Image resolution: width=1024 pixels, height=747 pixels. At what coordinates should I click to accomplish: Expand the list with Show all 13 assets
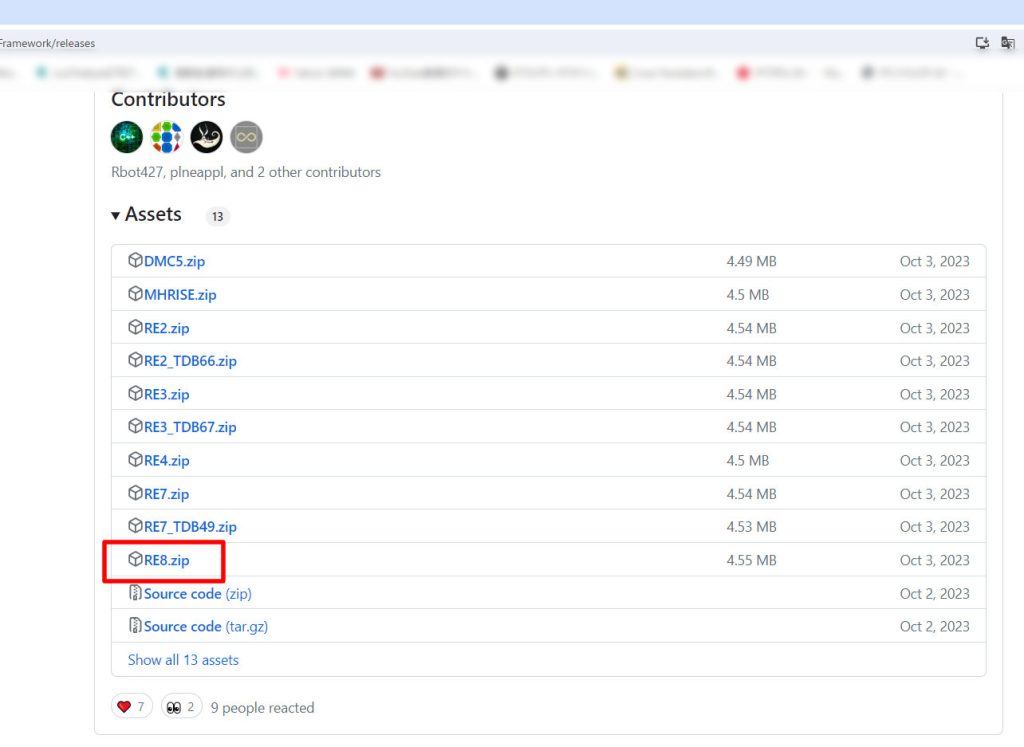(183, 660)
